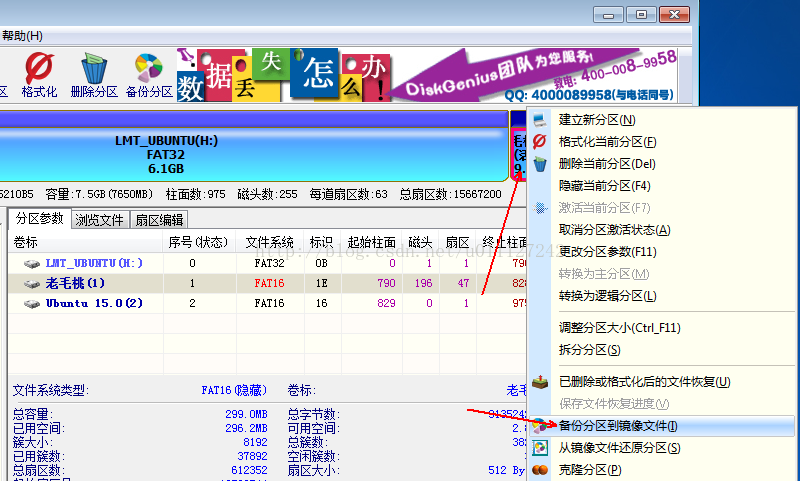The width and height of the screenshot is (800, 481).
Task: Click the 标识 column header
Action: pyautogui.click(x=321, y=242)
